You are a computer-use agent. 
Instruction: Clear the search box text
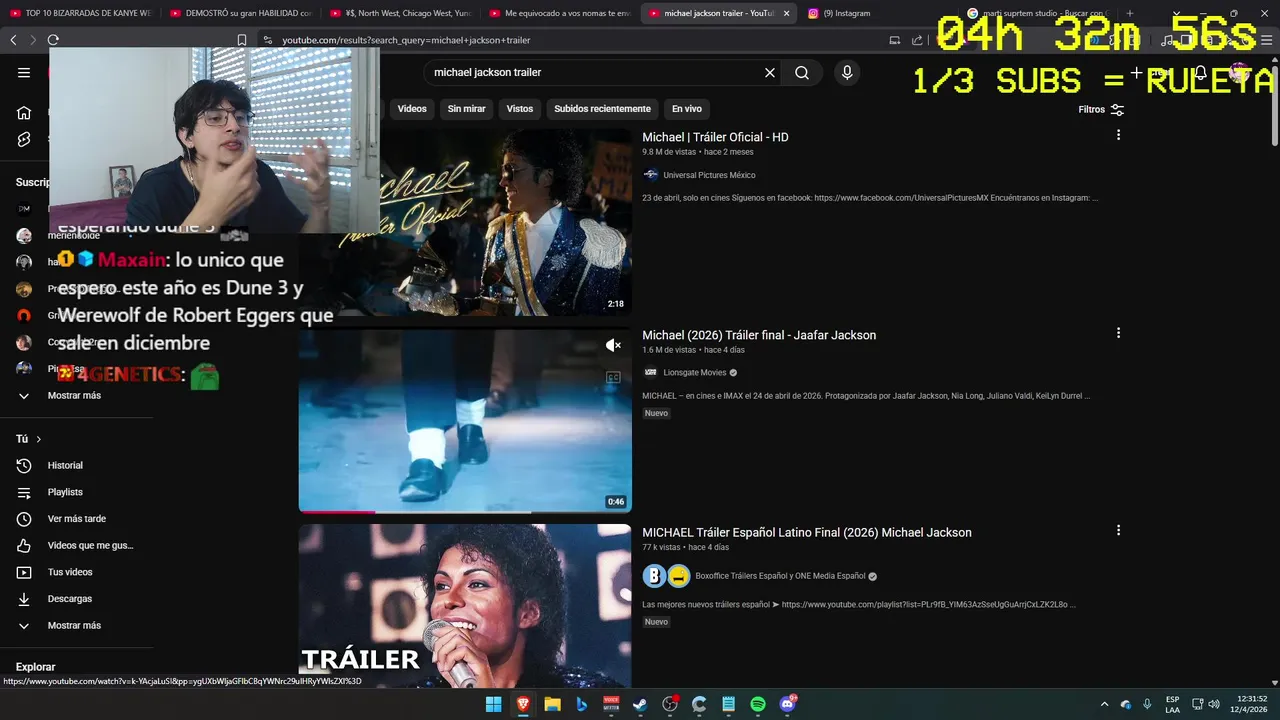click(770, 72)
